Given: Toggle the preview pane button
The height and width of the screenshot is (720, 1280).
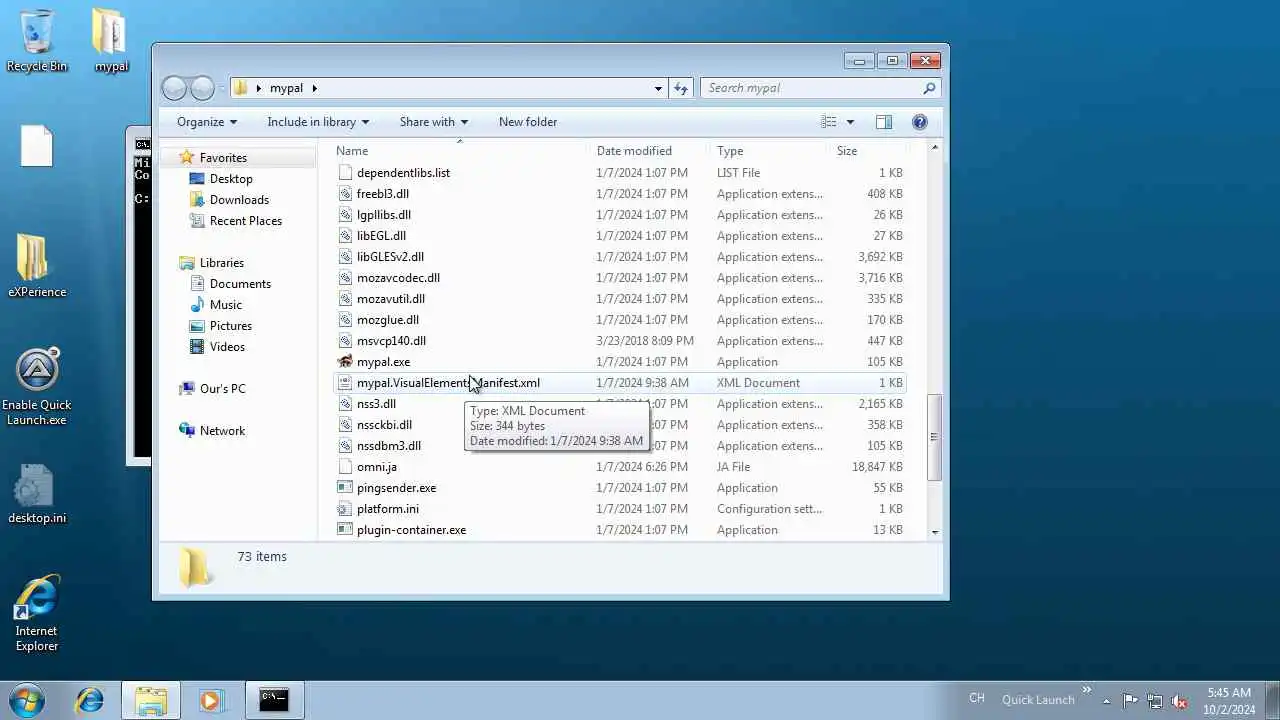Looking at the screenshot, I should click(884, 122).
